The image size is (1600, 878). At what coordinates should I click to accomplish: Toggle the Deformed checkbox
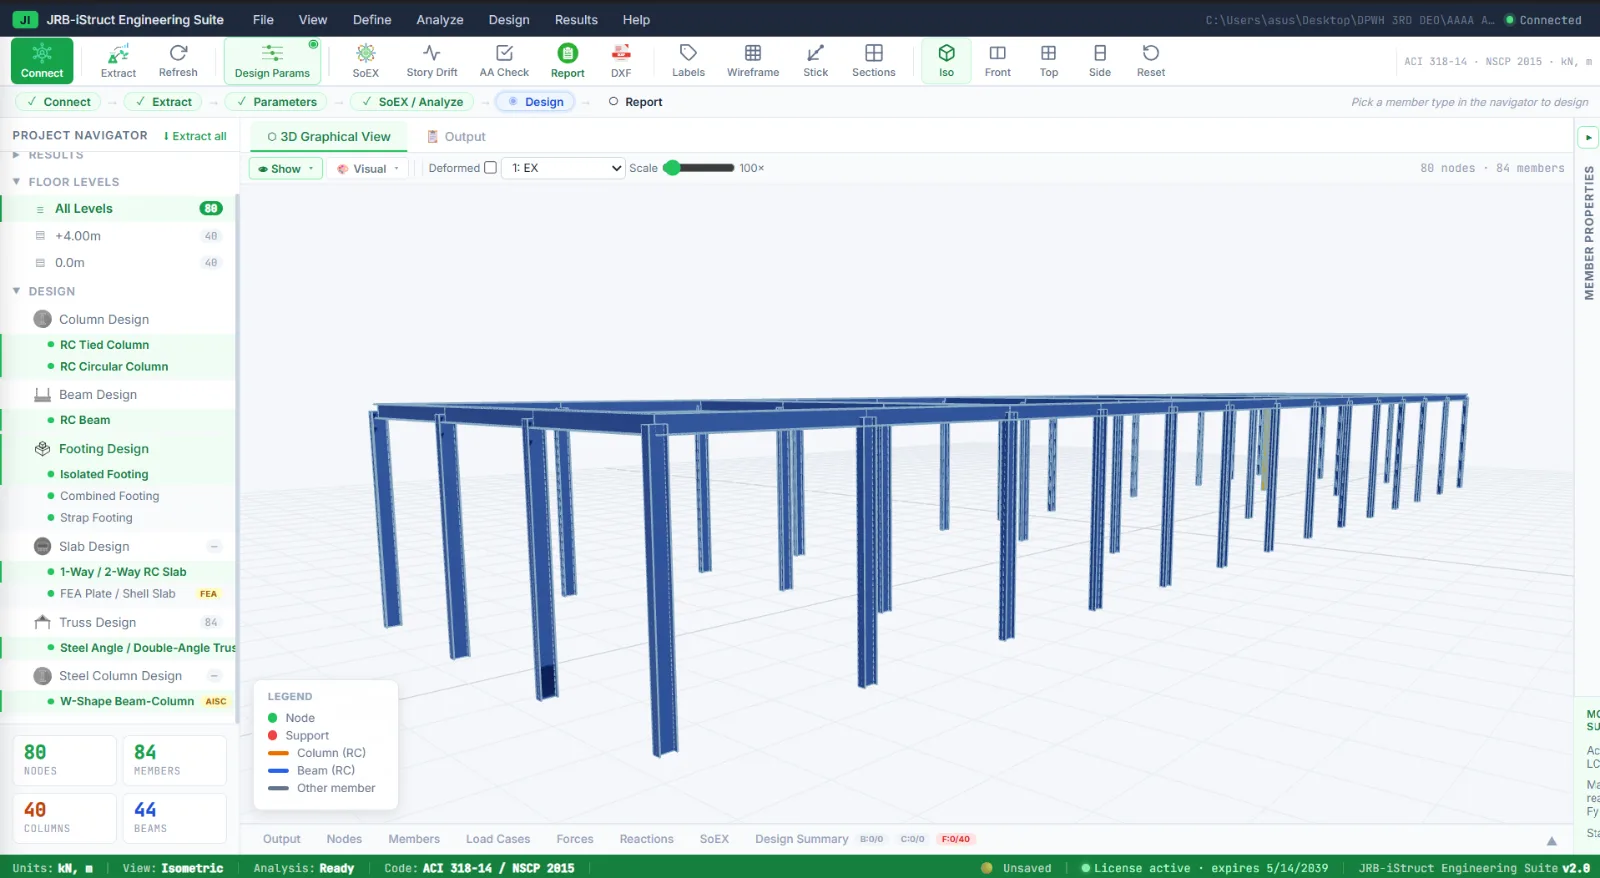490,168
